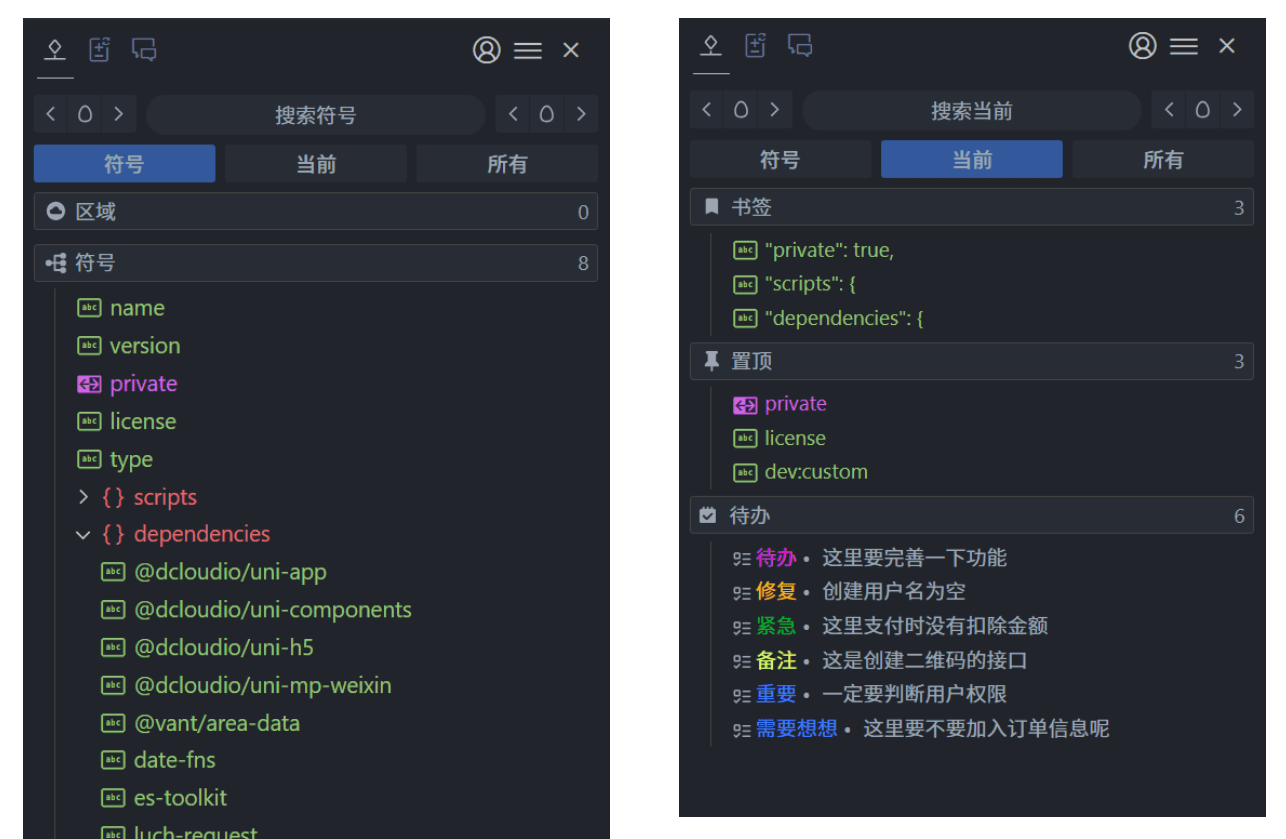Viewport: 1286px width, 839px height.
Task: Collapse the 书签 section
Action: coord(972,207)
